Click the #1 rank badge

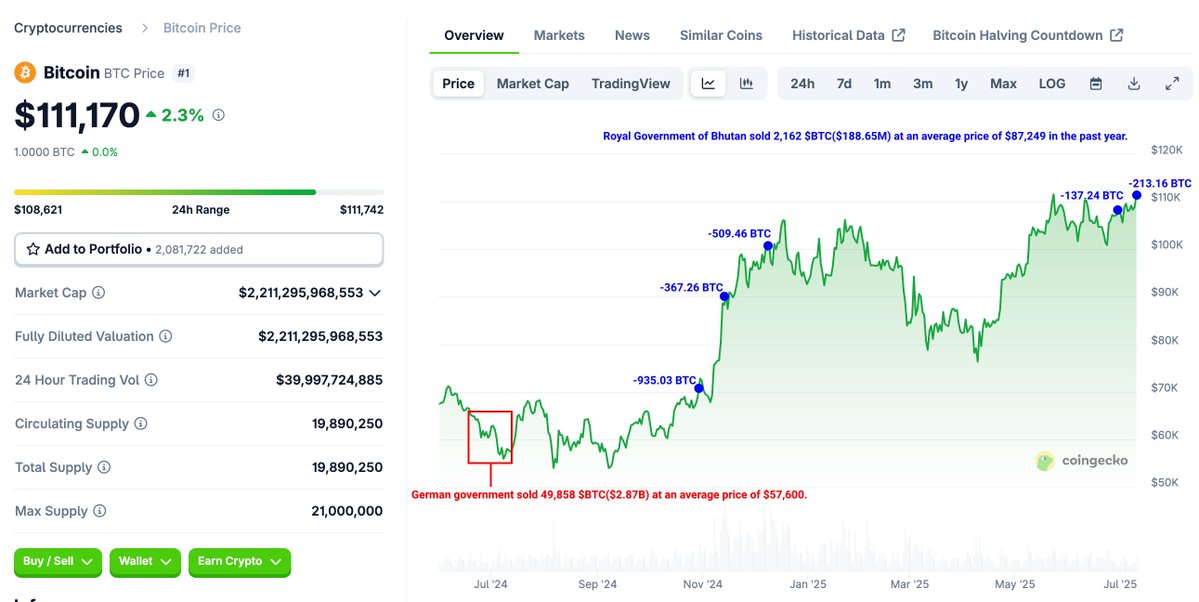pos(184,73)
